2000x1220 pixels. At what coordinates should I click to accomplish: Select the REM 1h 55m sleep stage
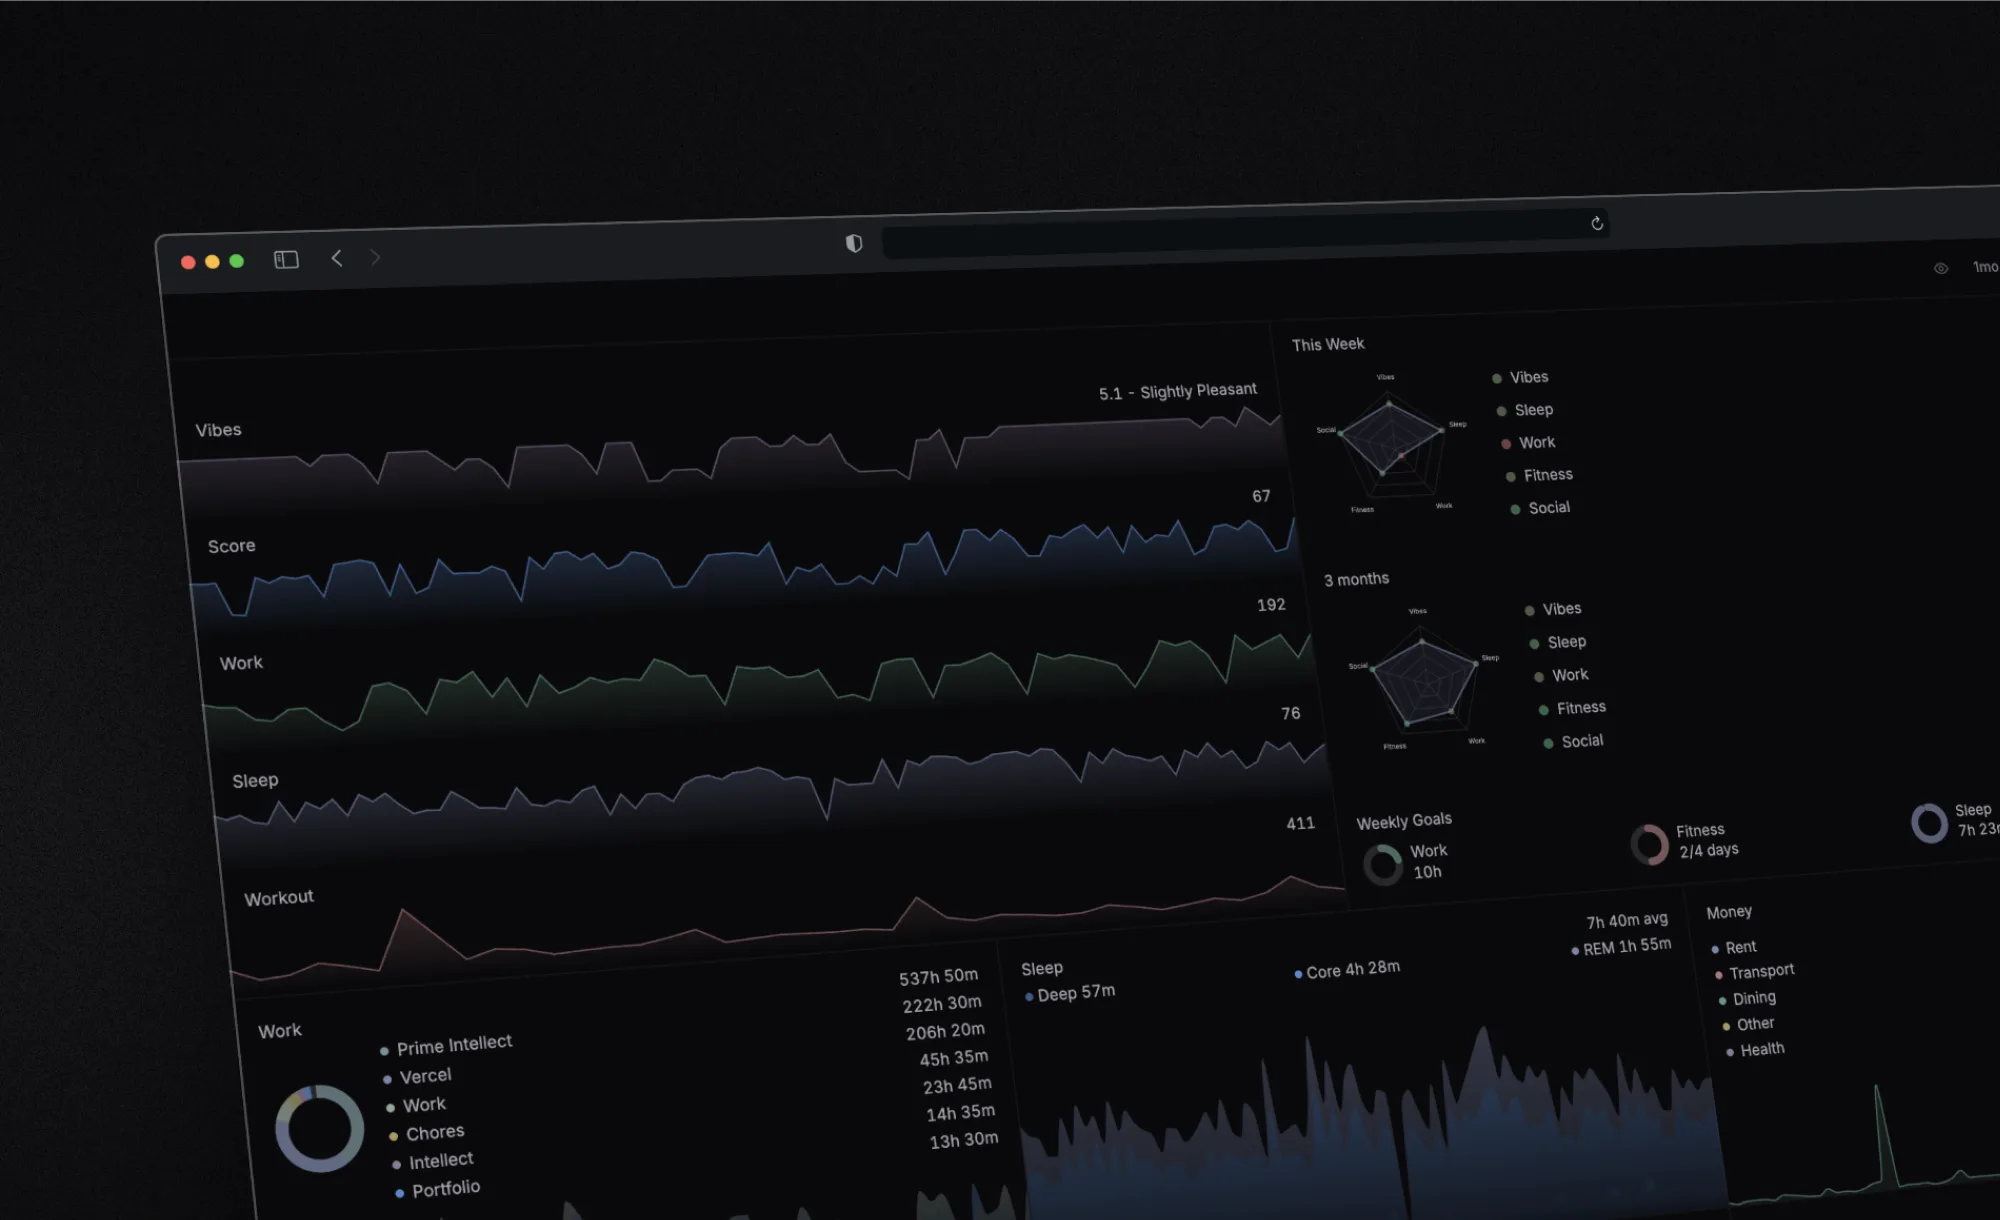pyautogui.click(x=1621, y=946)
